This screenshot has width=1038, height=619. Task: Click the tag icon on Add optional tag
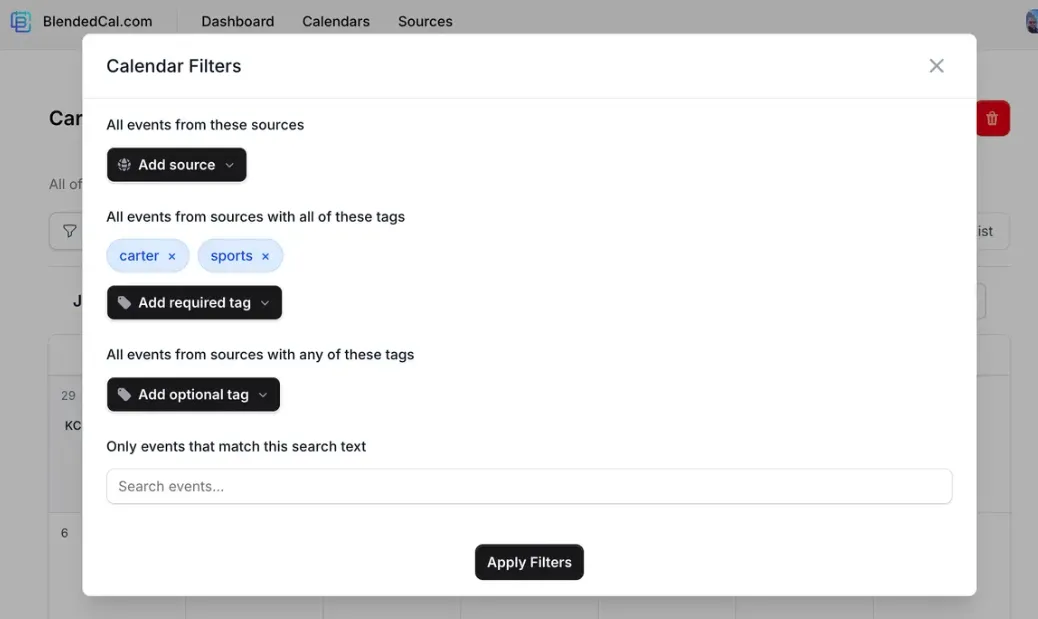124,395
